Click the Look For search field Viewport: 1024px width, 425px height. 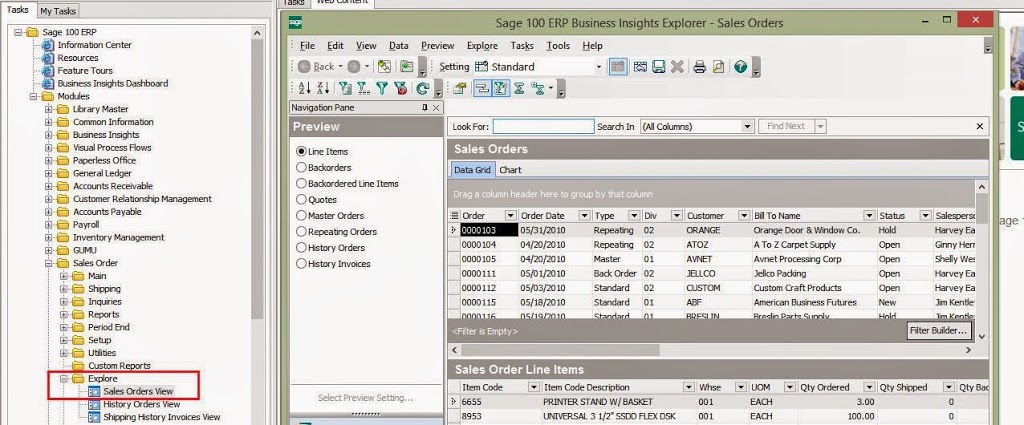(x=543, y=127)
